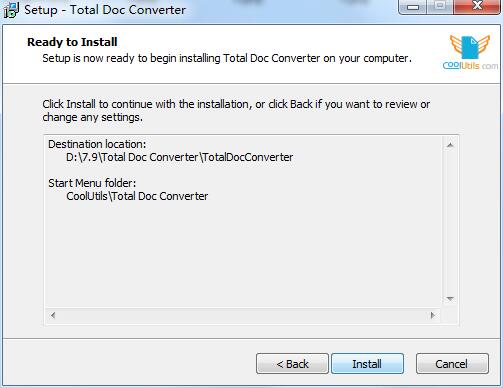
Task: Click the summary box scroll down arrow
Action: [450, 299]
